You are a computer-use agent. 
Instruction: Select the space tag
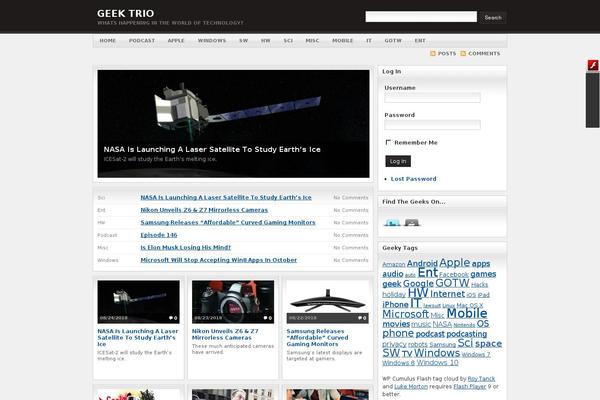(x=488, y=344)
